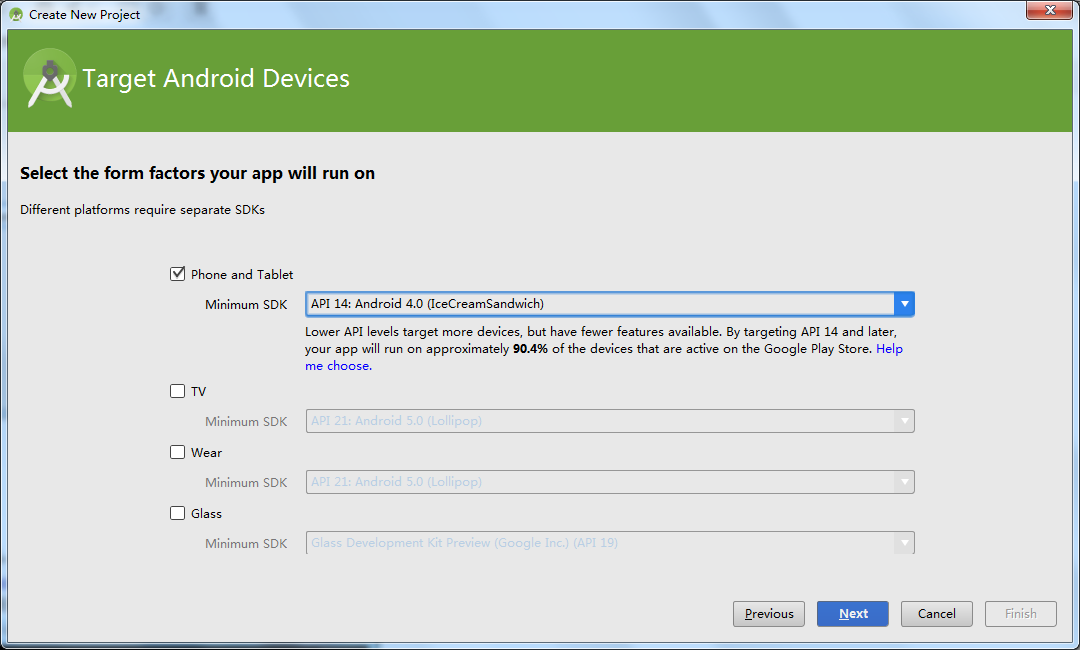
Task: Click the 'Select the form factors' heading
Action: pyautogui.click(x=197, y=174)
